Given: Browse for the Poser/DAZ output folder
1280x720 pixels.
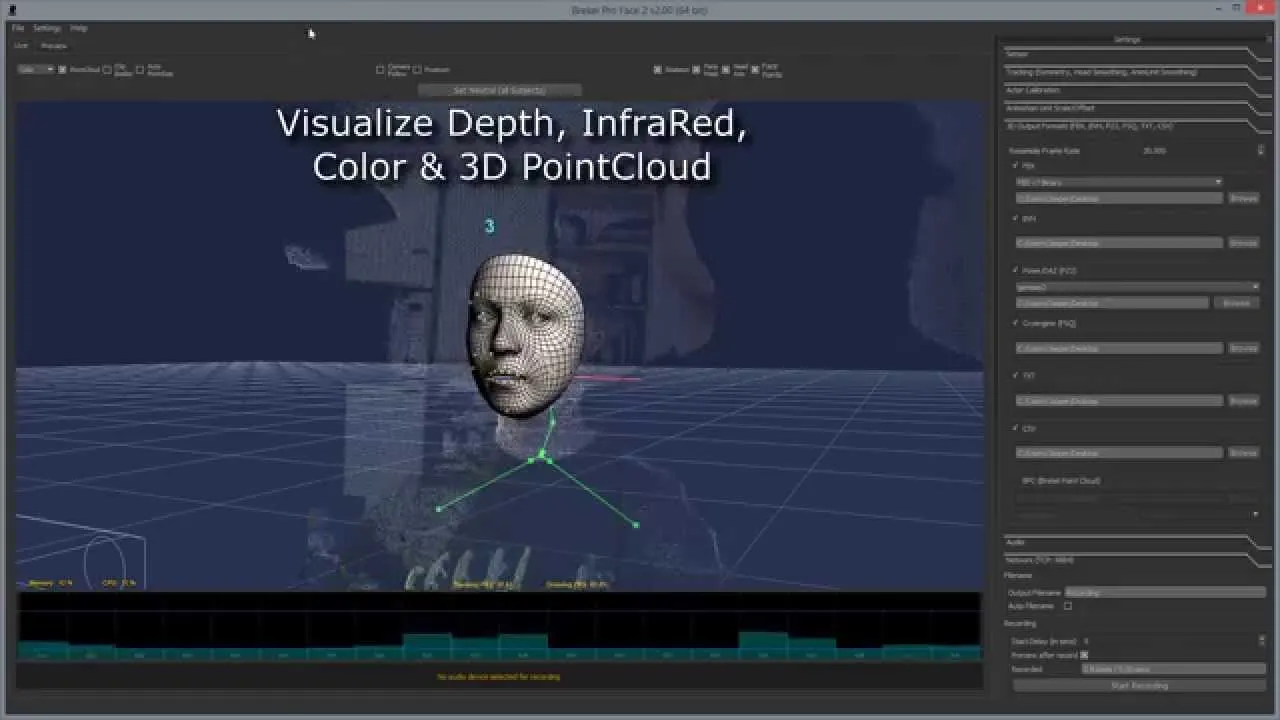Looking at the screenshot, I should pos(1236,303).
